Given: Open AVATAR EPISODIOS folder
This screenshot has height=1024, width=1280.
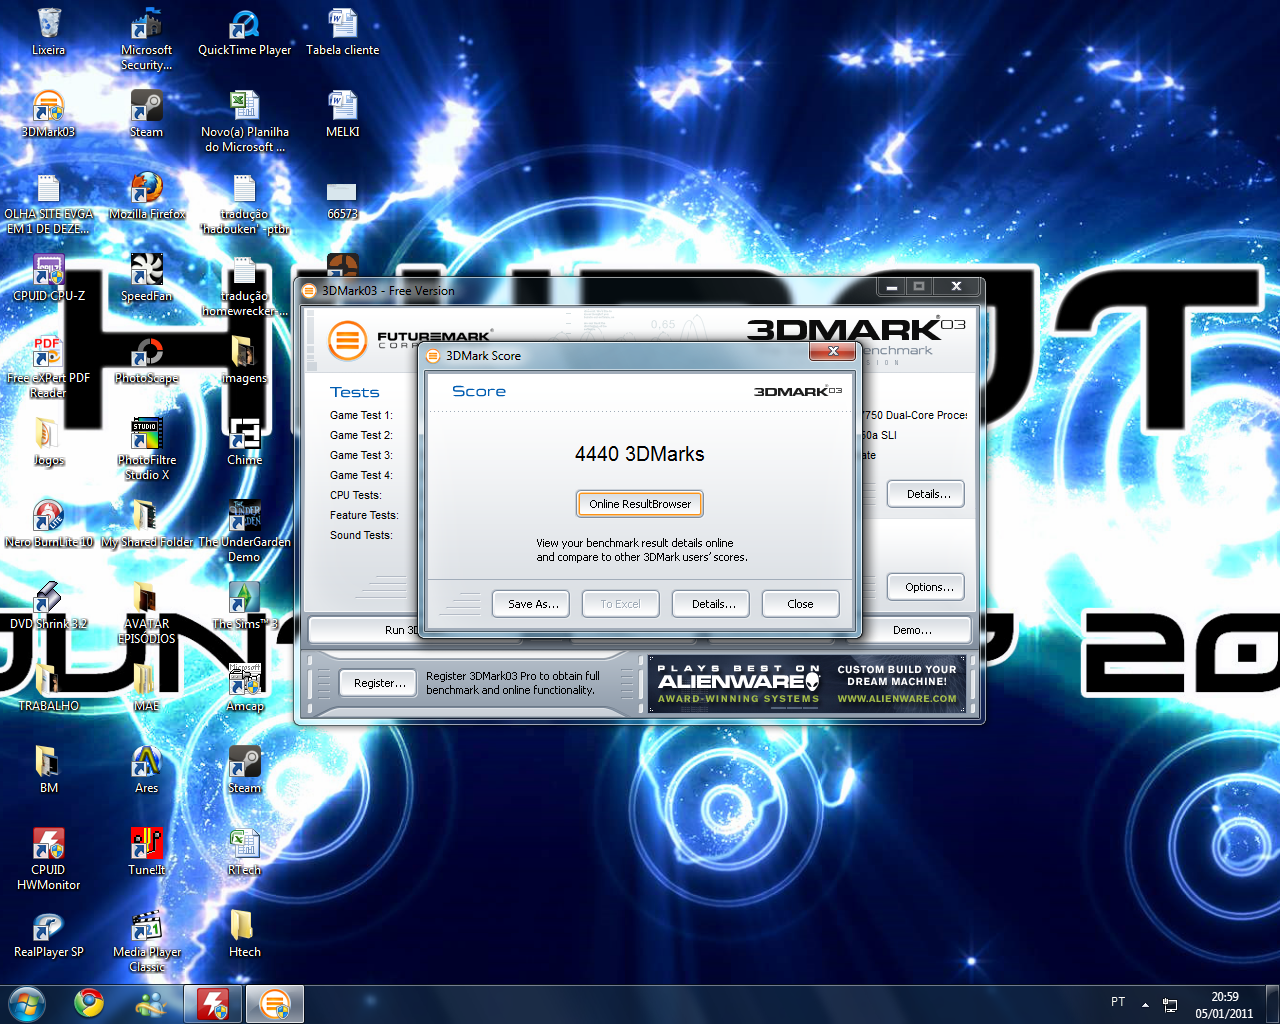Looking at the screenshot, I should click(146, 613).
